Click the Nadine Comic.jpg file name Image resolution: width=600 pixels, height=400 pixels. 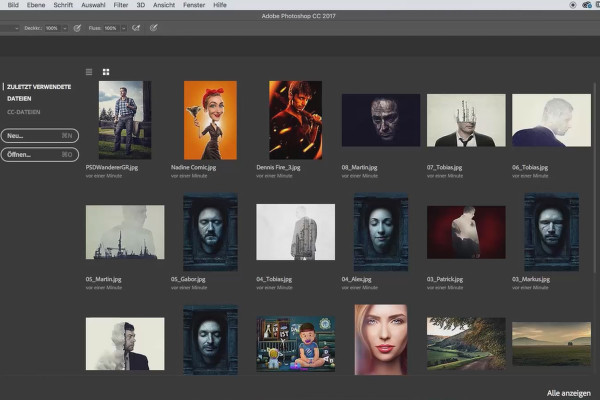pos(194,167)
